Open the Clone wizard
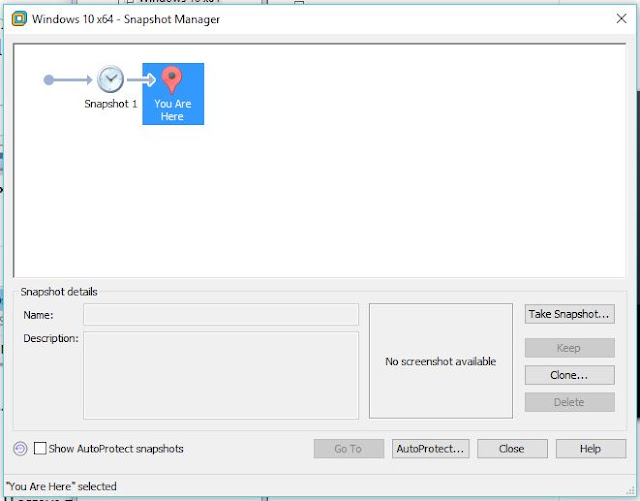The image size is (640, 501). tap(569, 375)
